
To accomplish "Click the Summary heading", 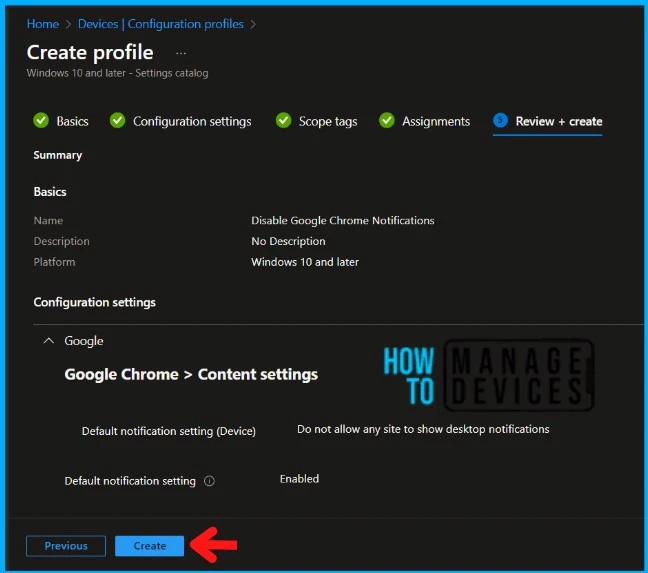I will [x=57, y=155].
